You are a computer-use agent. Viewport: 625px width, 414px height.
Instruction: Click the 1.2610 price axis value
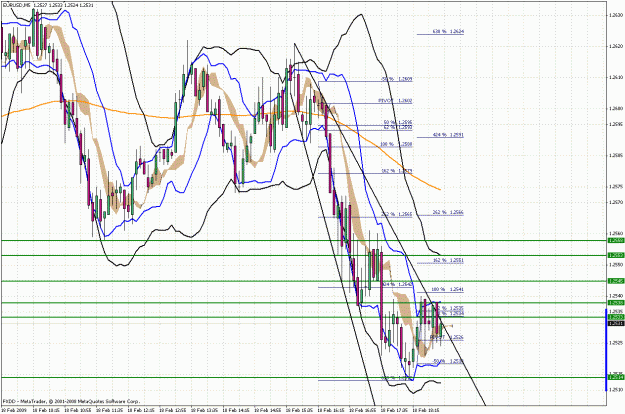[616, 77]
